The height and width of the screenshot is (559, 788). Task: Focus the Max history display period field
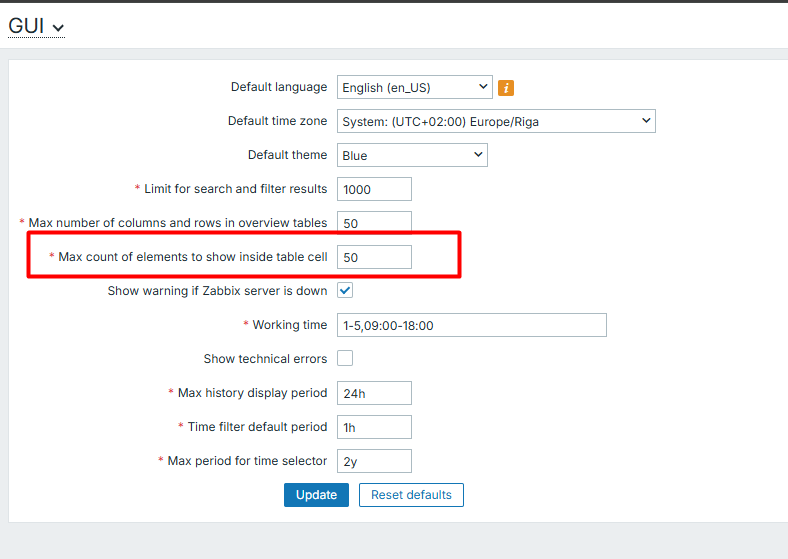[374, 393]
